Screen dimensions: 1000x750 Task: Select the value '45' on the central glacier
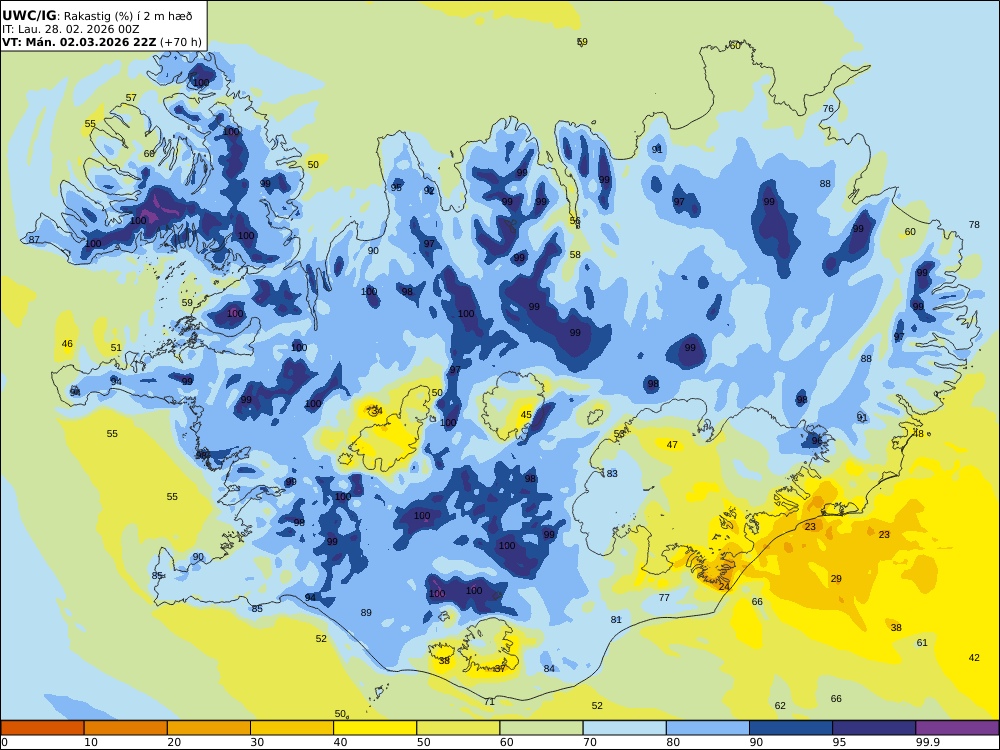pos(526,415)
